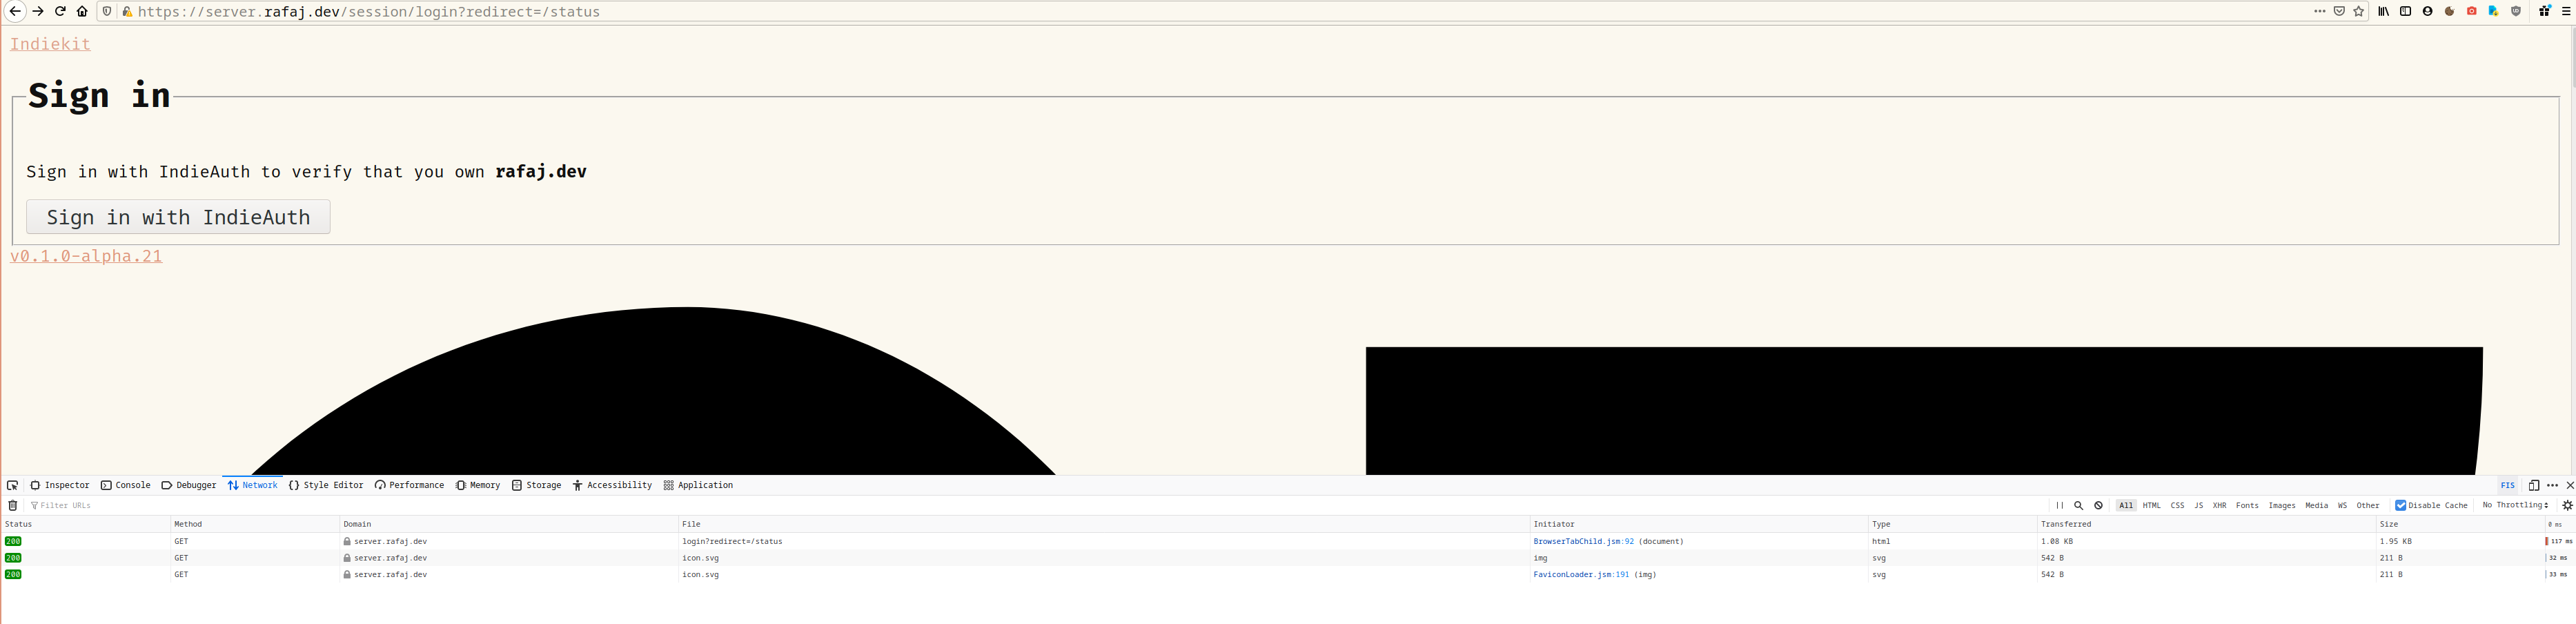Viewport: 2576px width, 624px height.
Task: Switch to the Accessibility tab
Action: [613, 485]
